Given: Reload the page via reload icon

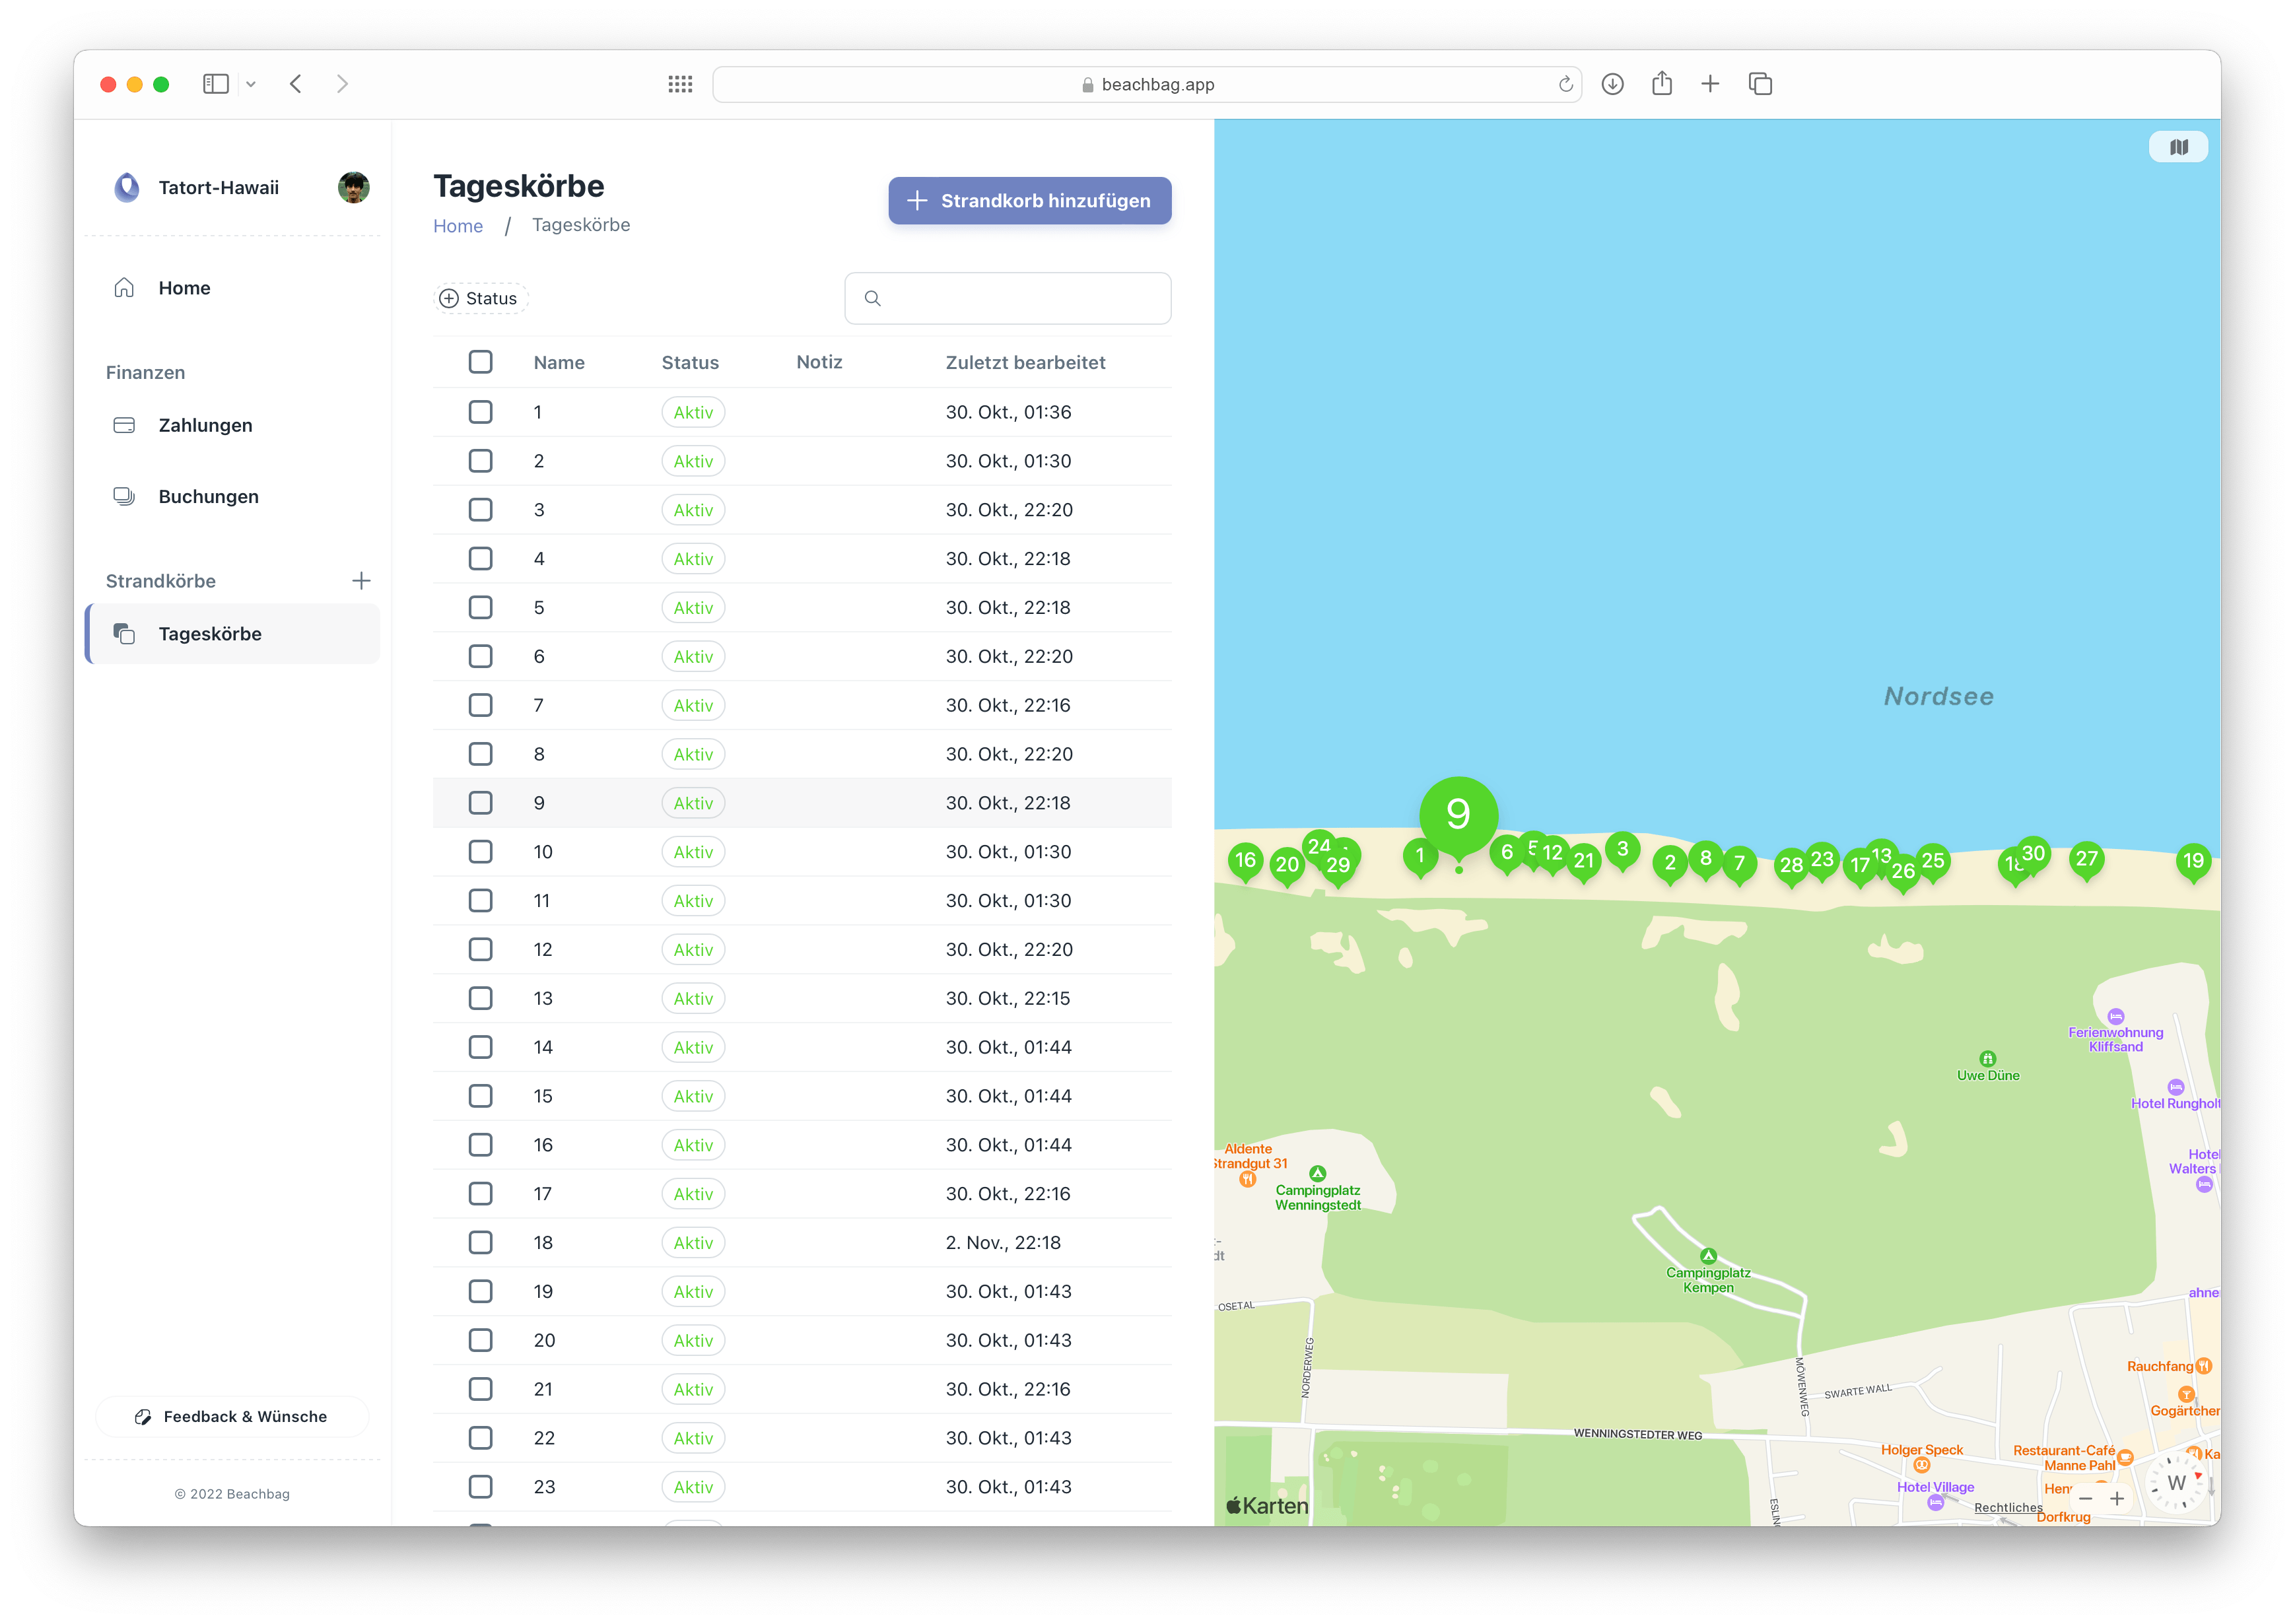Looking at the screenshot, I should tap(1565, 84).
